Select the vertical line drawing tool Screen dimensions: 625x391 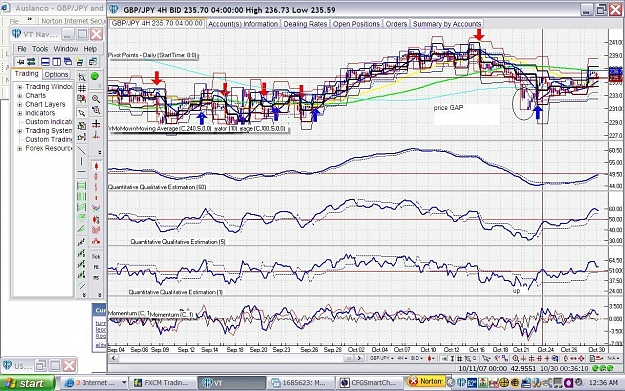82,161
